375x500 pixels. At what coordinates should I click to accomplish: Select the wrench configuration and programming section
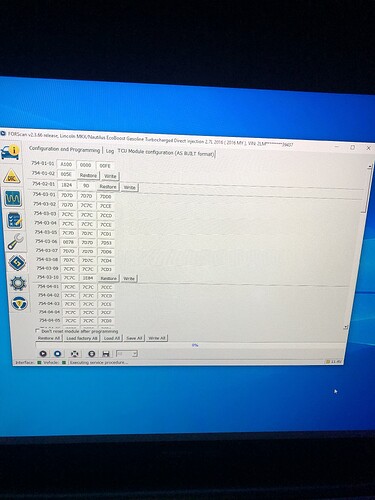15,242
